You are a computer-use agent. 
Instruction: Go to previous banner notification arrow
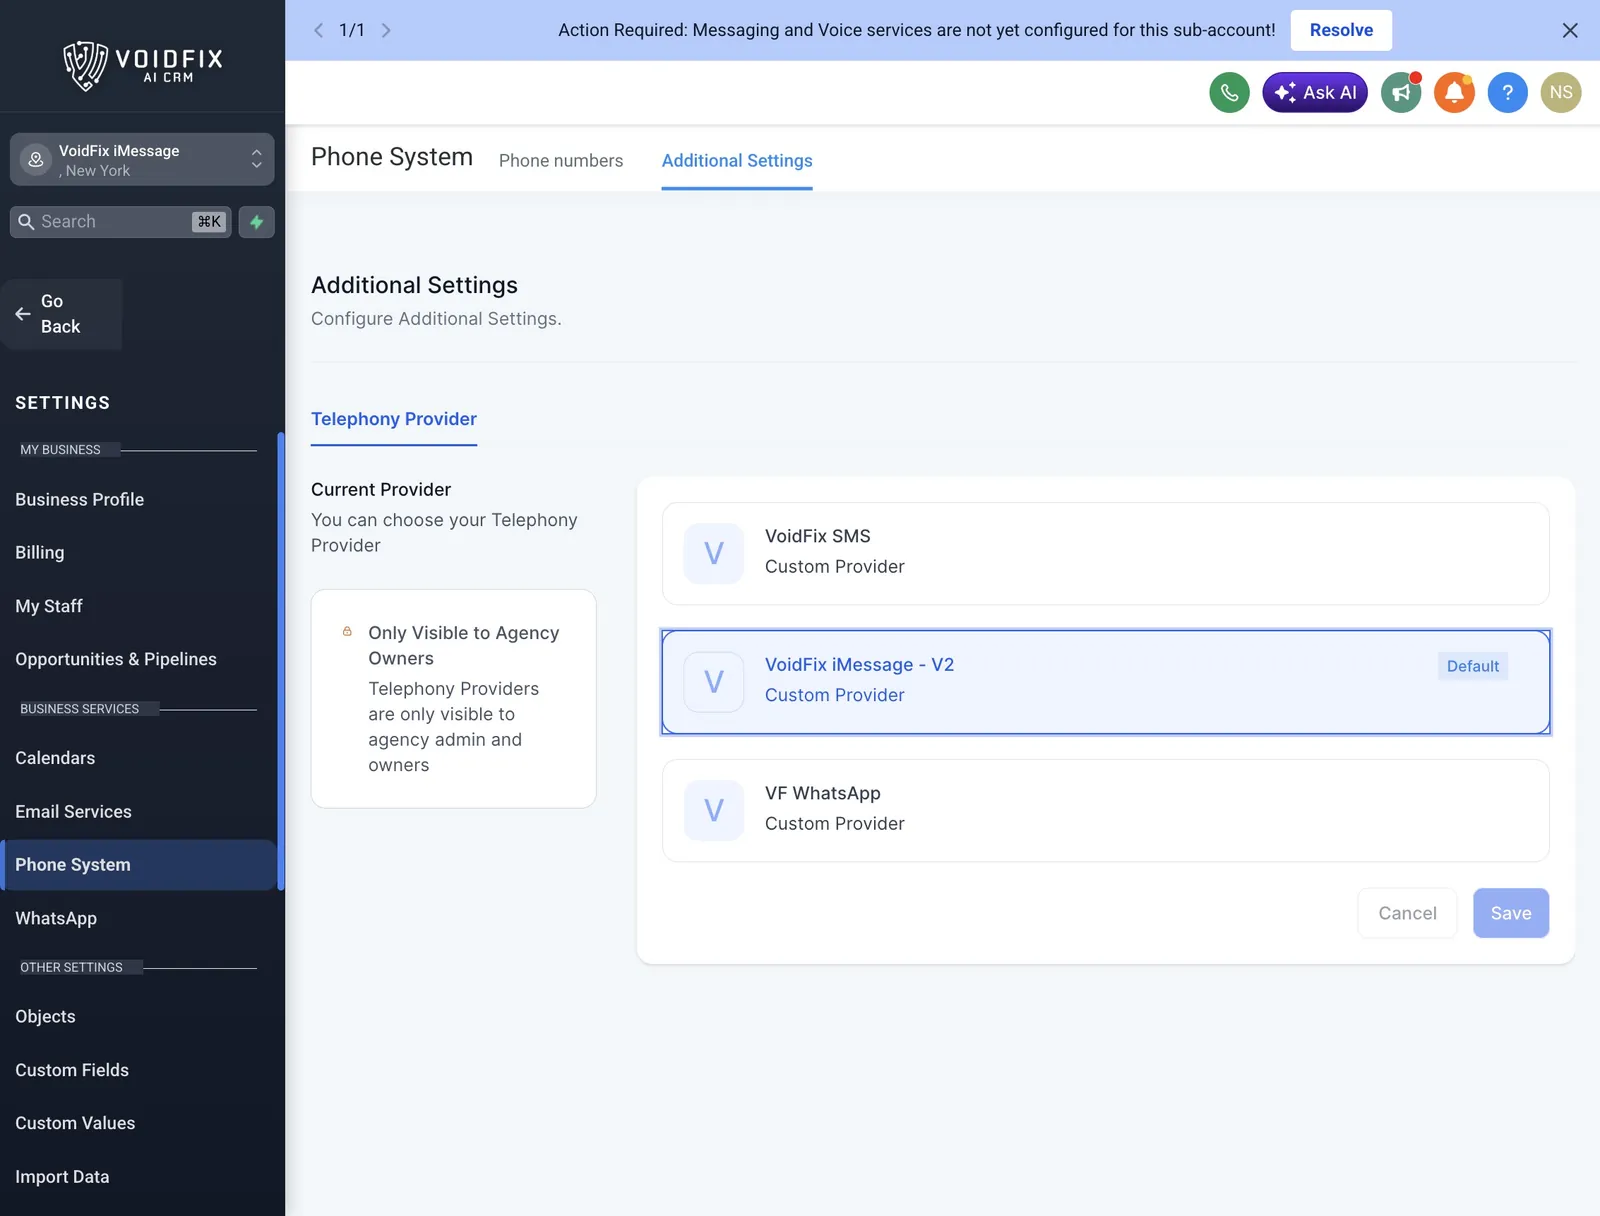pyautogui.click(x=318, y=30)
